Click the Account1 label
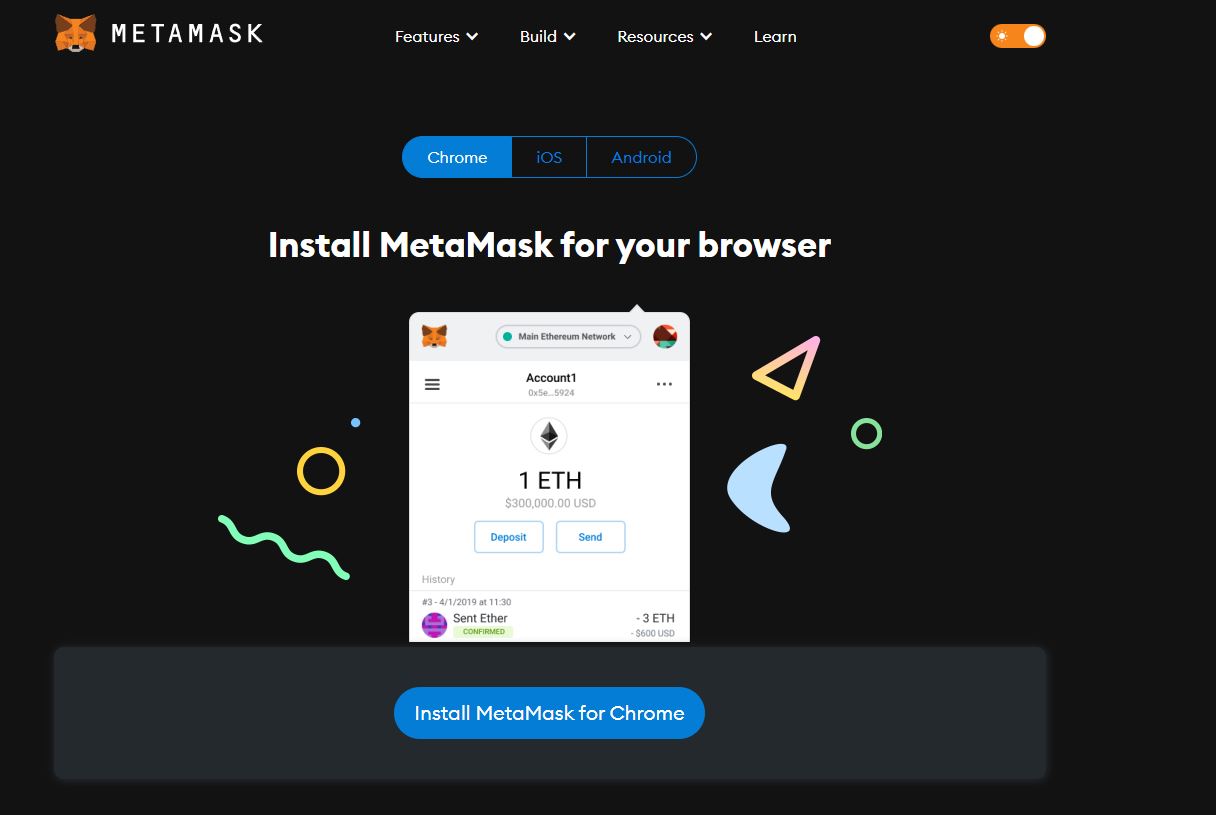The image size is (1216, 815). click(x=551, y=378)
